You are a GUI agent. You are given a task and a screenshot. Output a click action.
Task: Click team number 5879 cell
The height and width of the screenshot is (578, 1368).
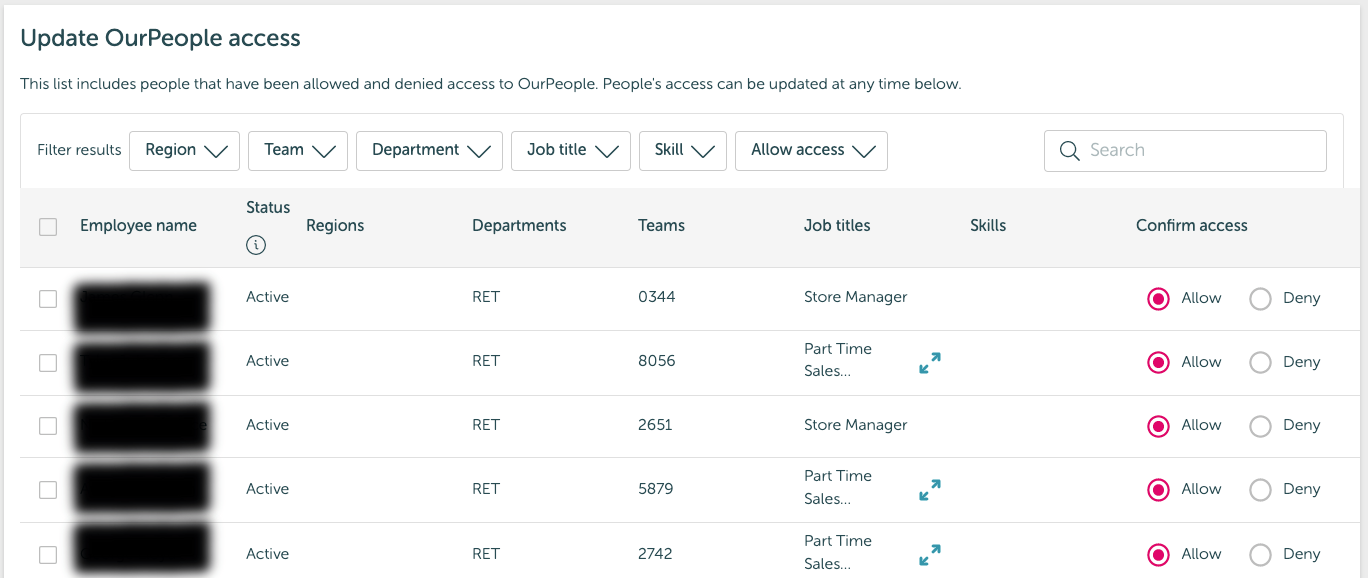point(656,489)
